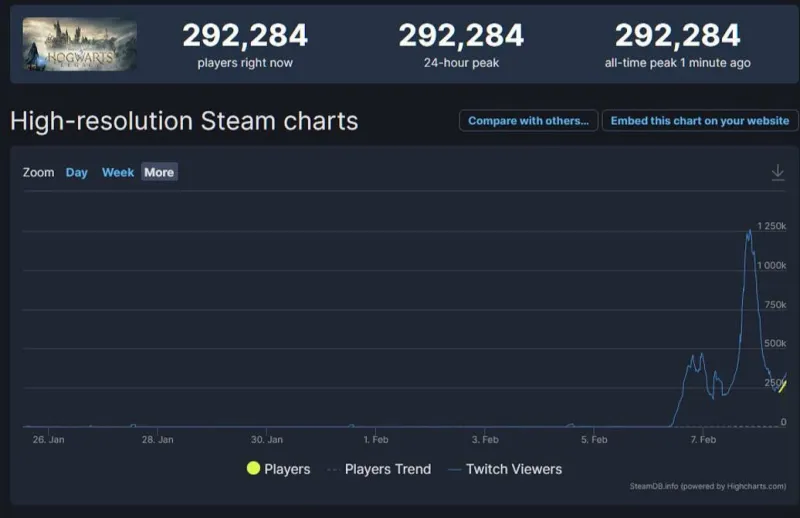The height and width of the screenshot is (518, 800).
Task: Set chart zoom to Week
Action: (118, 172)
